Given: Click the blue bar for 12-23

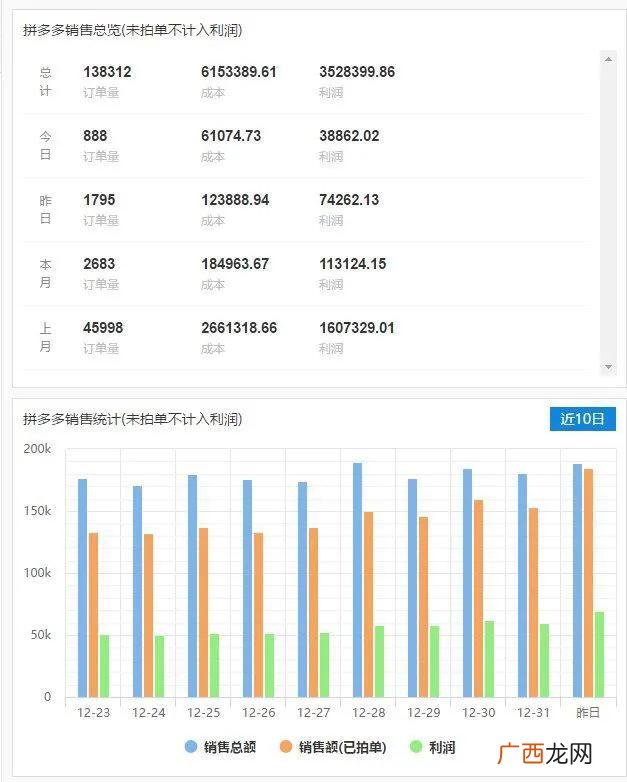Looking at the screenshot, I should (82, 588).
